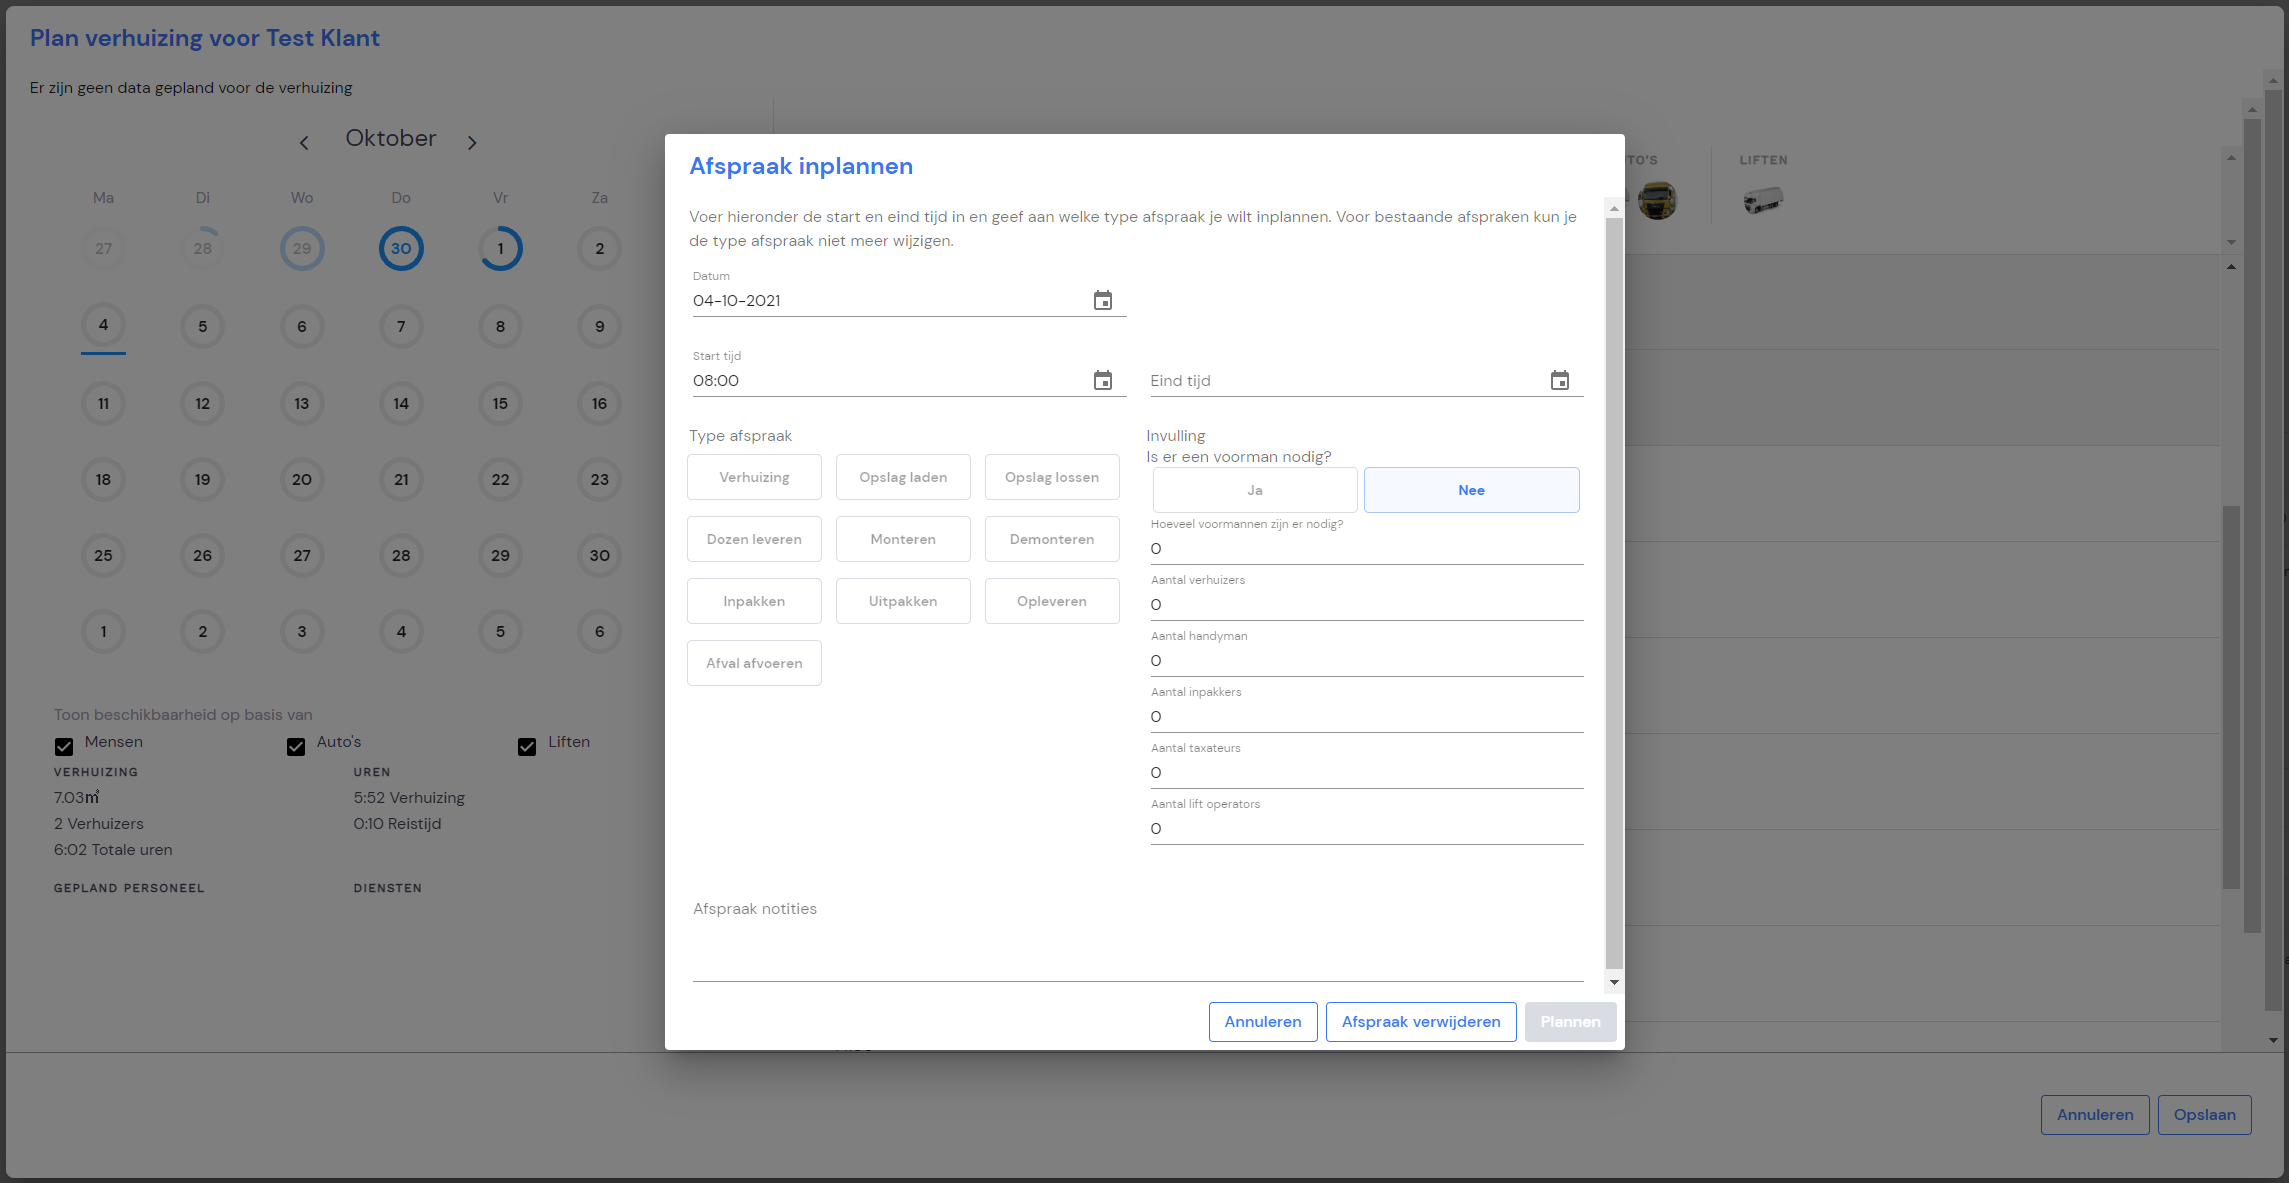Select Opslag lossen appointment type
The width and height of the screenshot is (2289, 1183).
[1052, 477]
